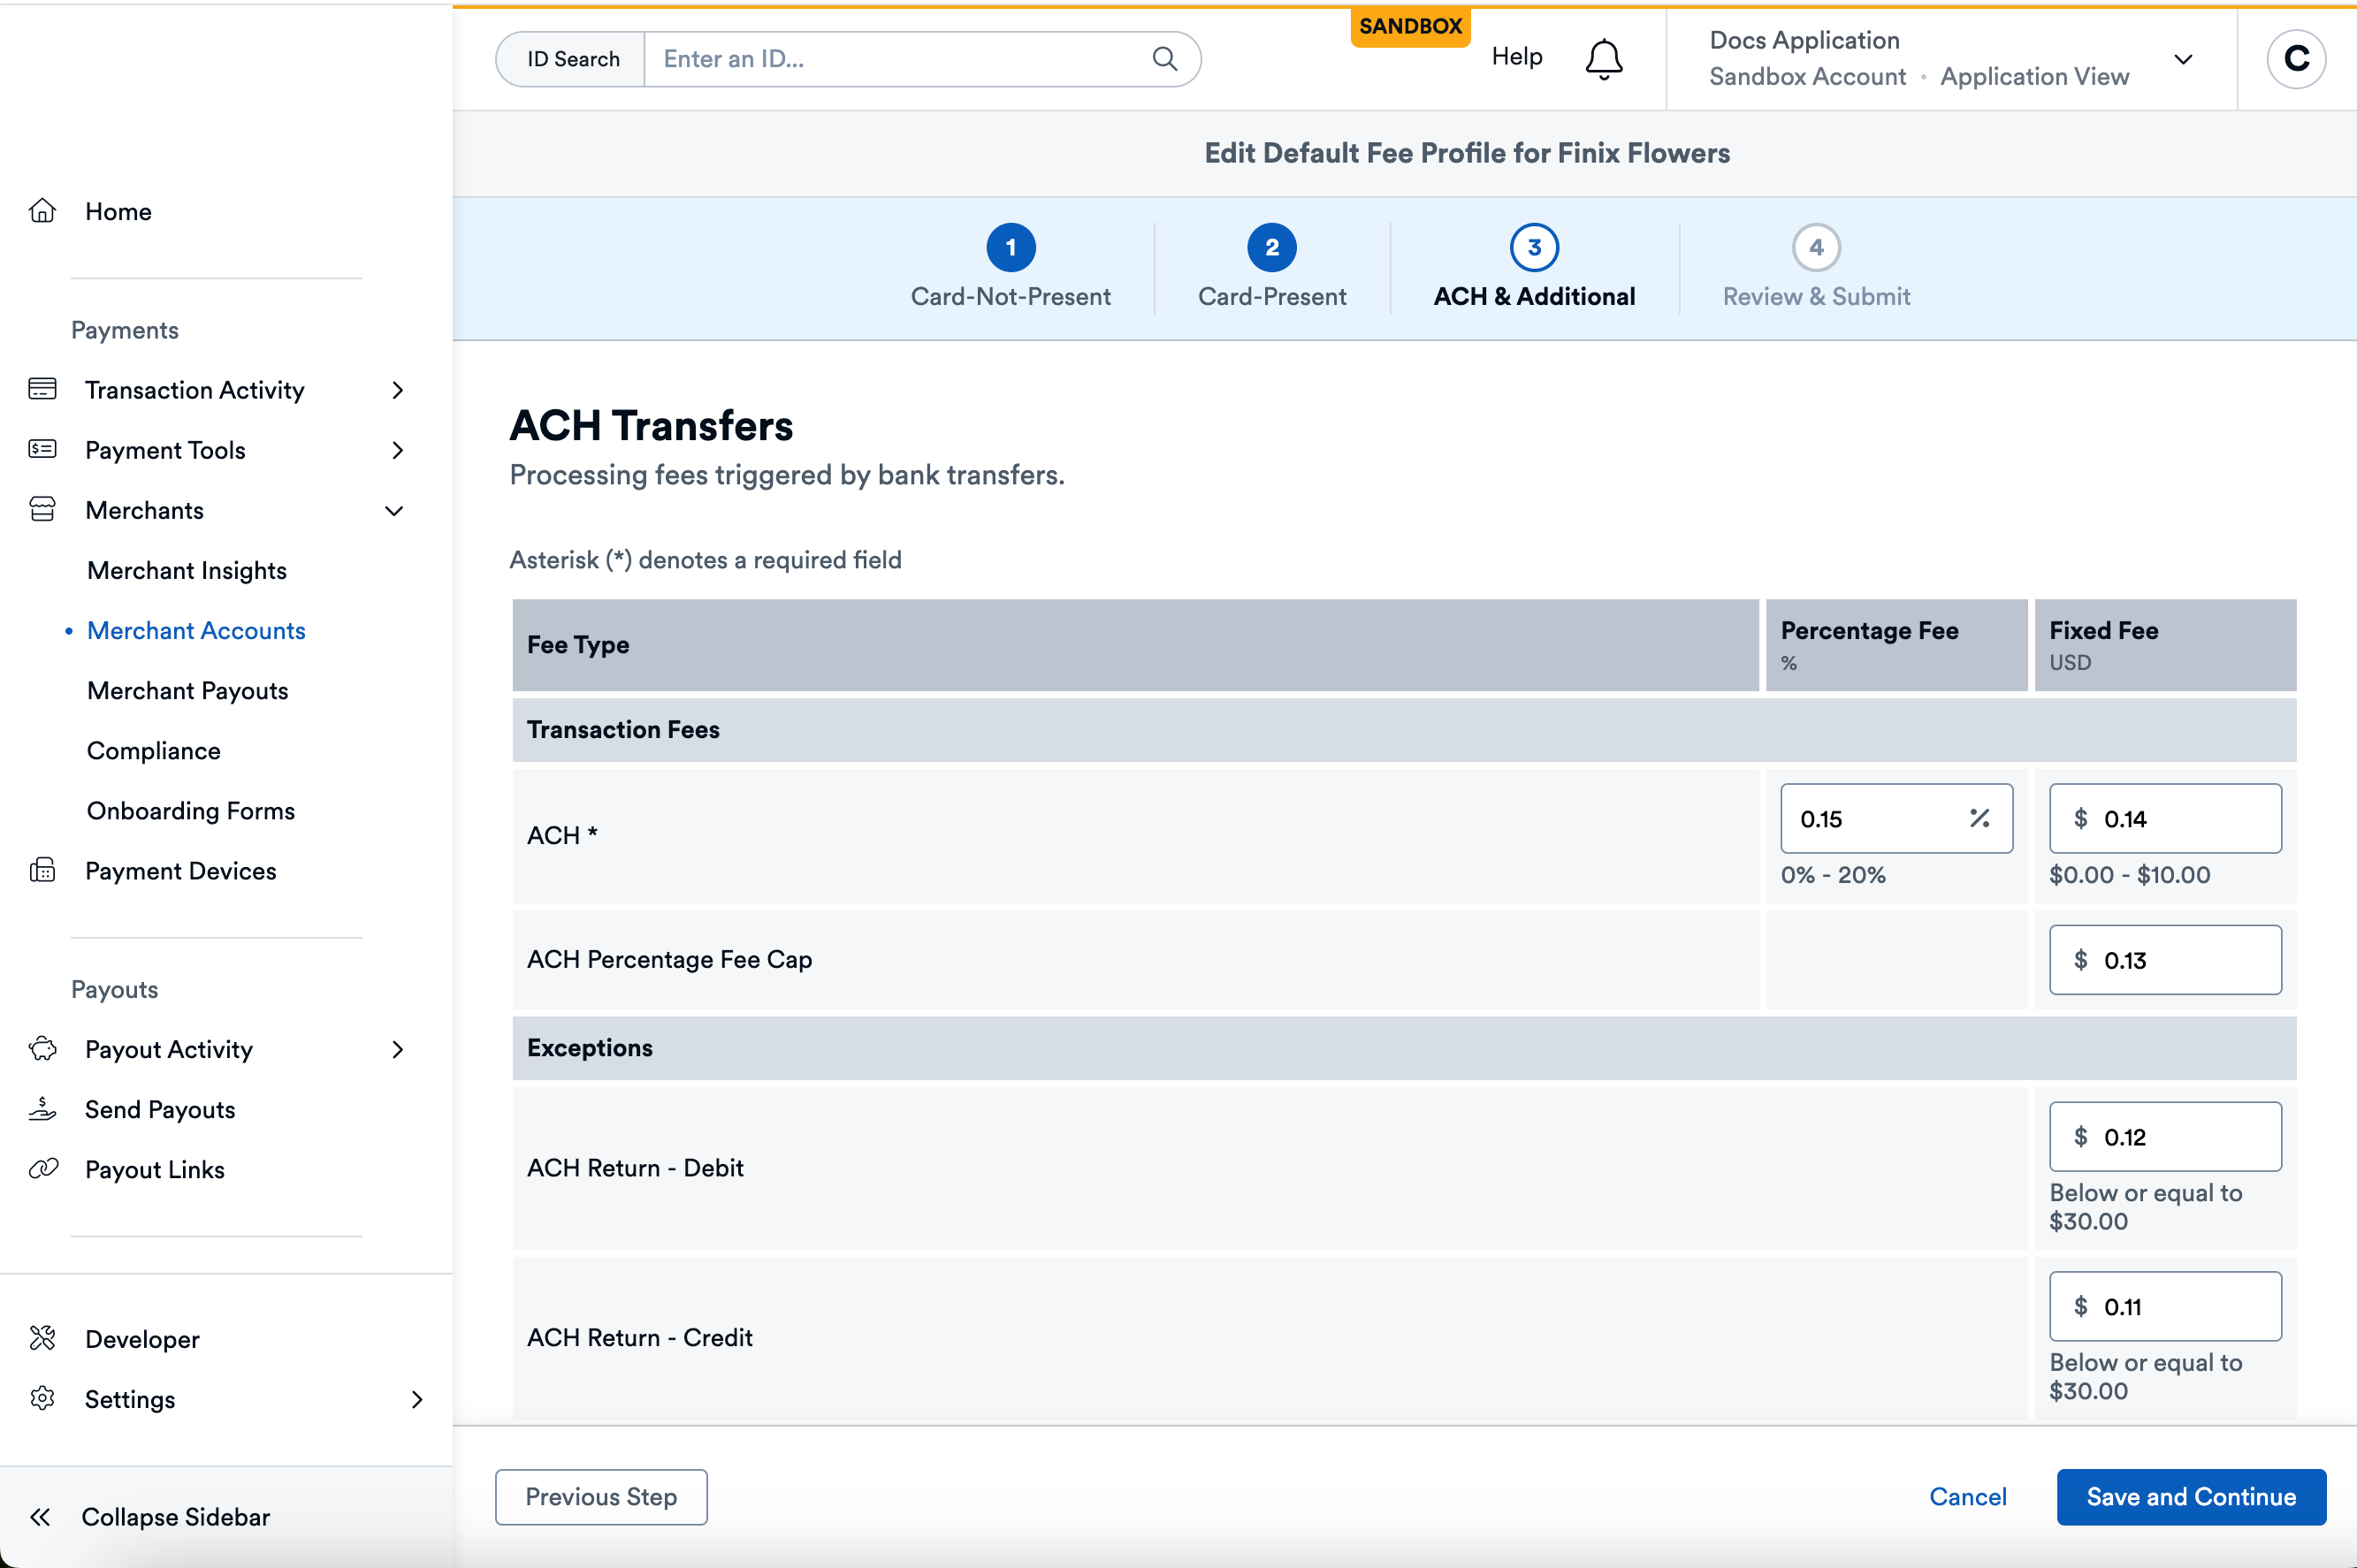
Task: Click the Cancel link
Action: pos(1967,1496)
